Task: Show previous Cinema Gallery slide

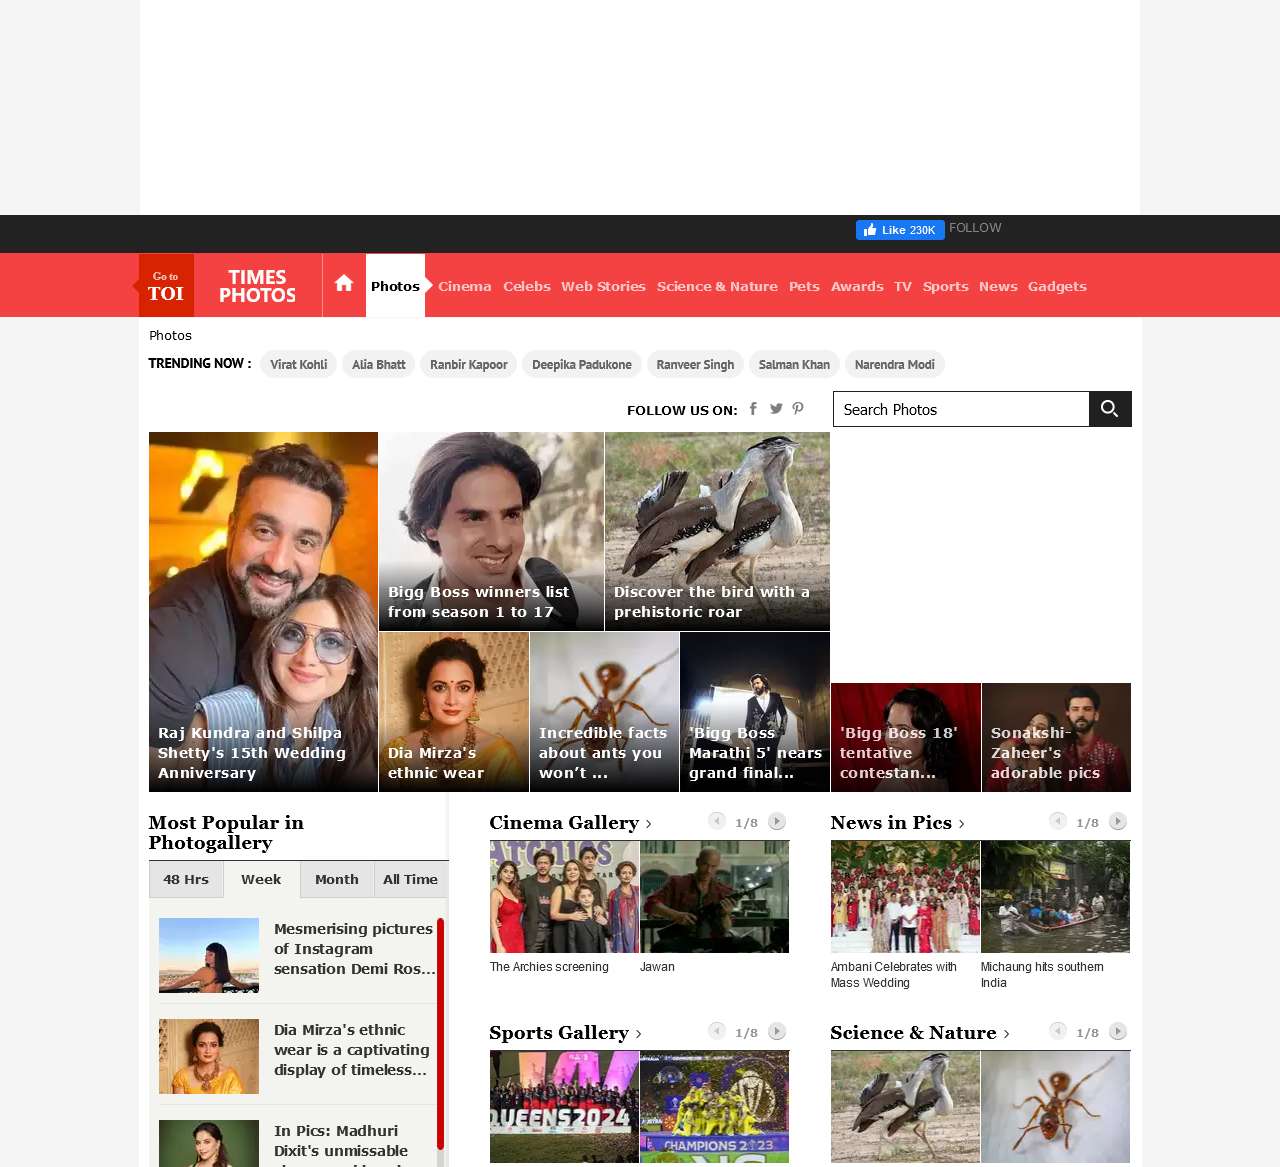Action: (717, 821)
